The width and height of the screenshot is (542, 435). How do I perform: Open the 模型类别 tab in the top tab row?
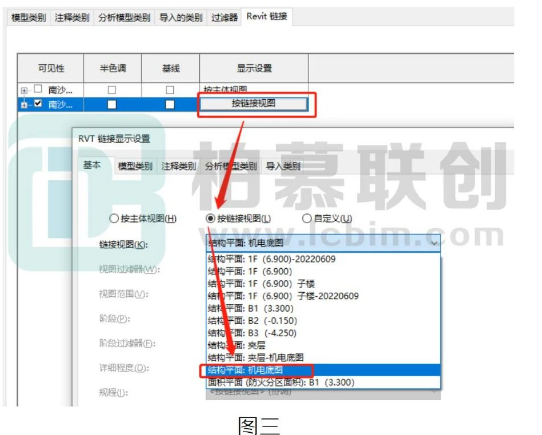[x=29, y=17]
